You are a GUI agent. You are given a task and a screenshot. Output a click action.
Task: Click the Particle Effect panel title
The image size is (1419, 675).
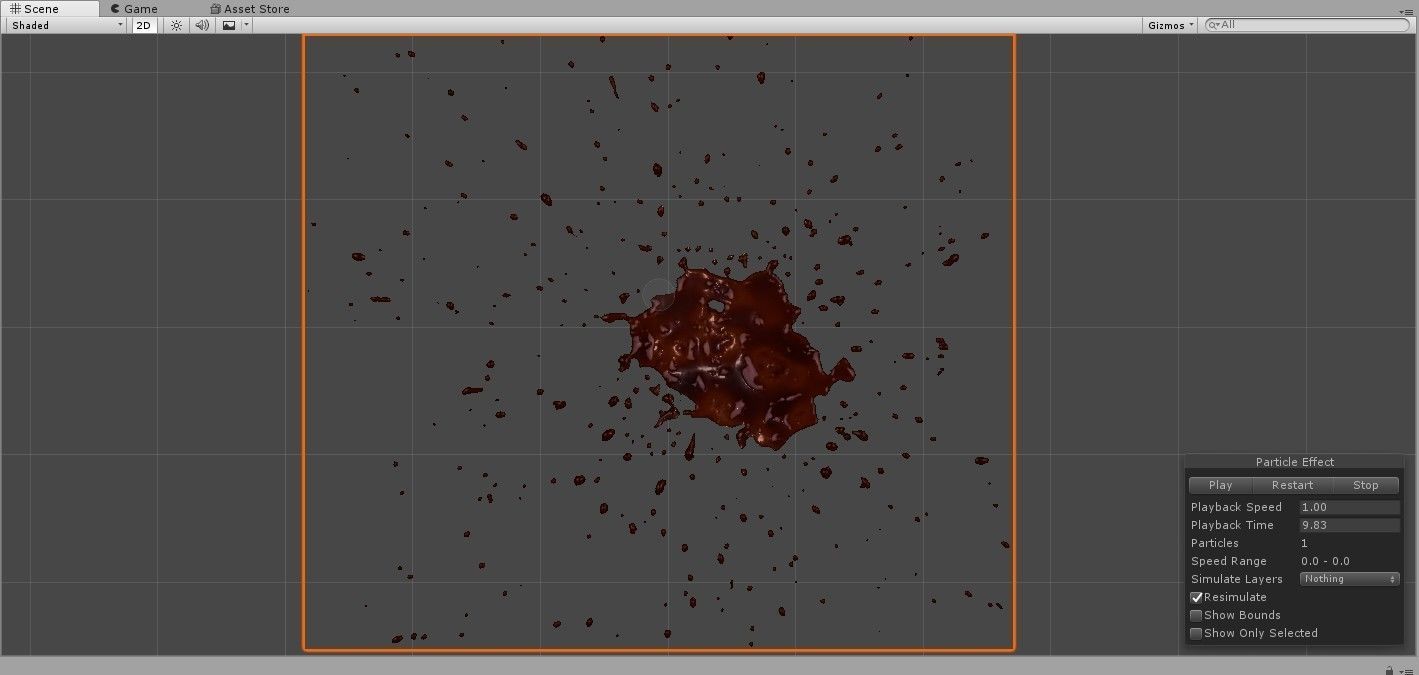1295,462
